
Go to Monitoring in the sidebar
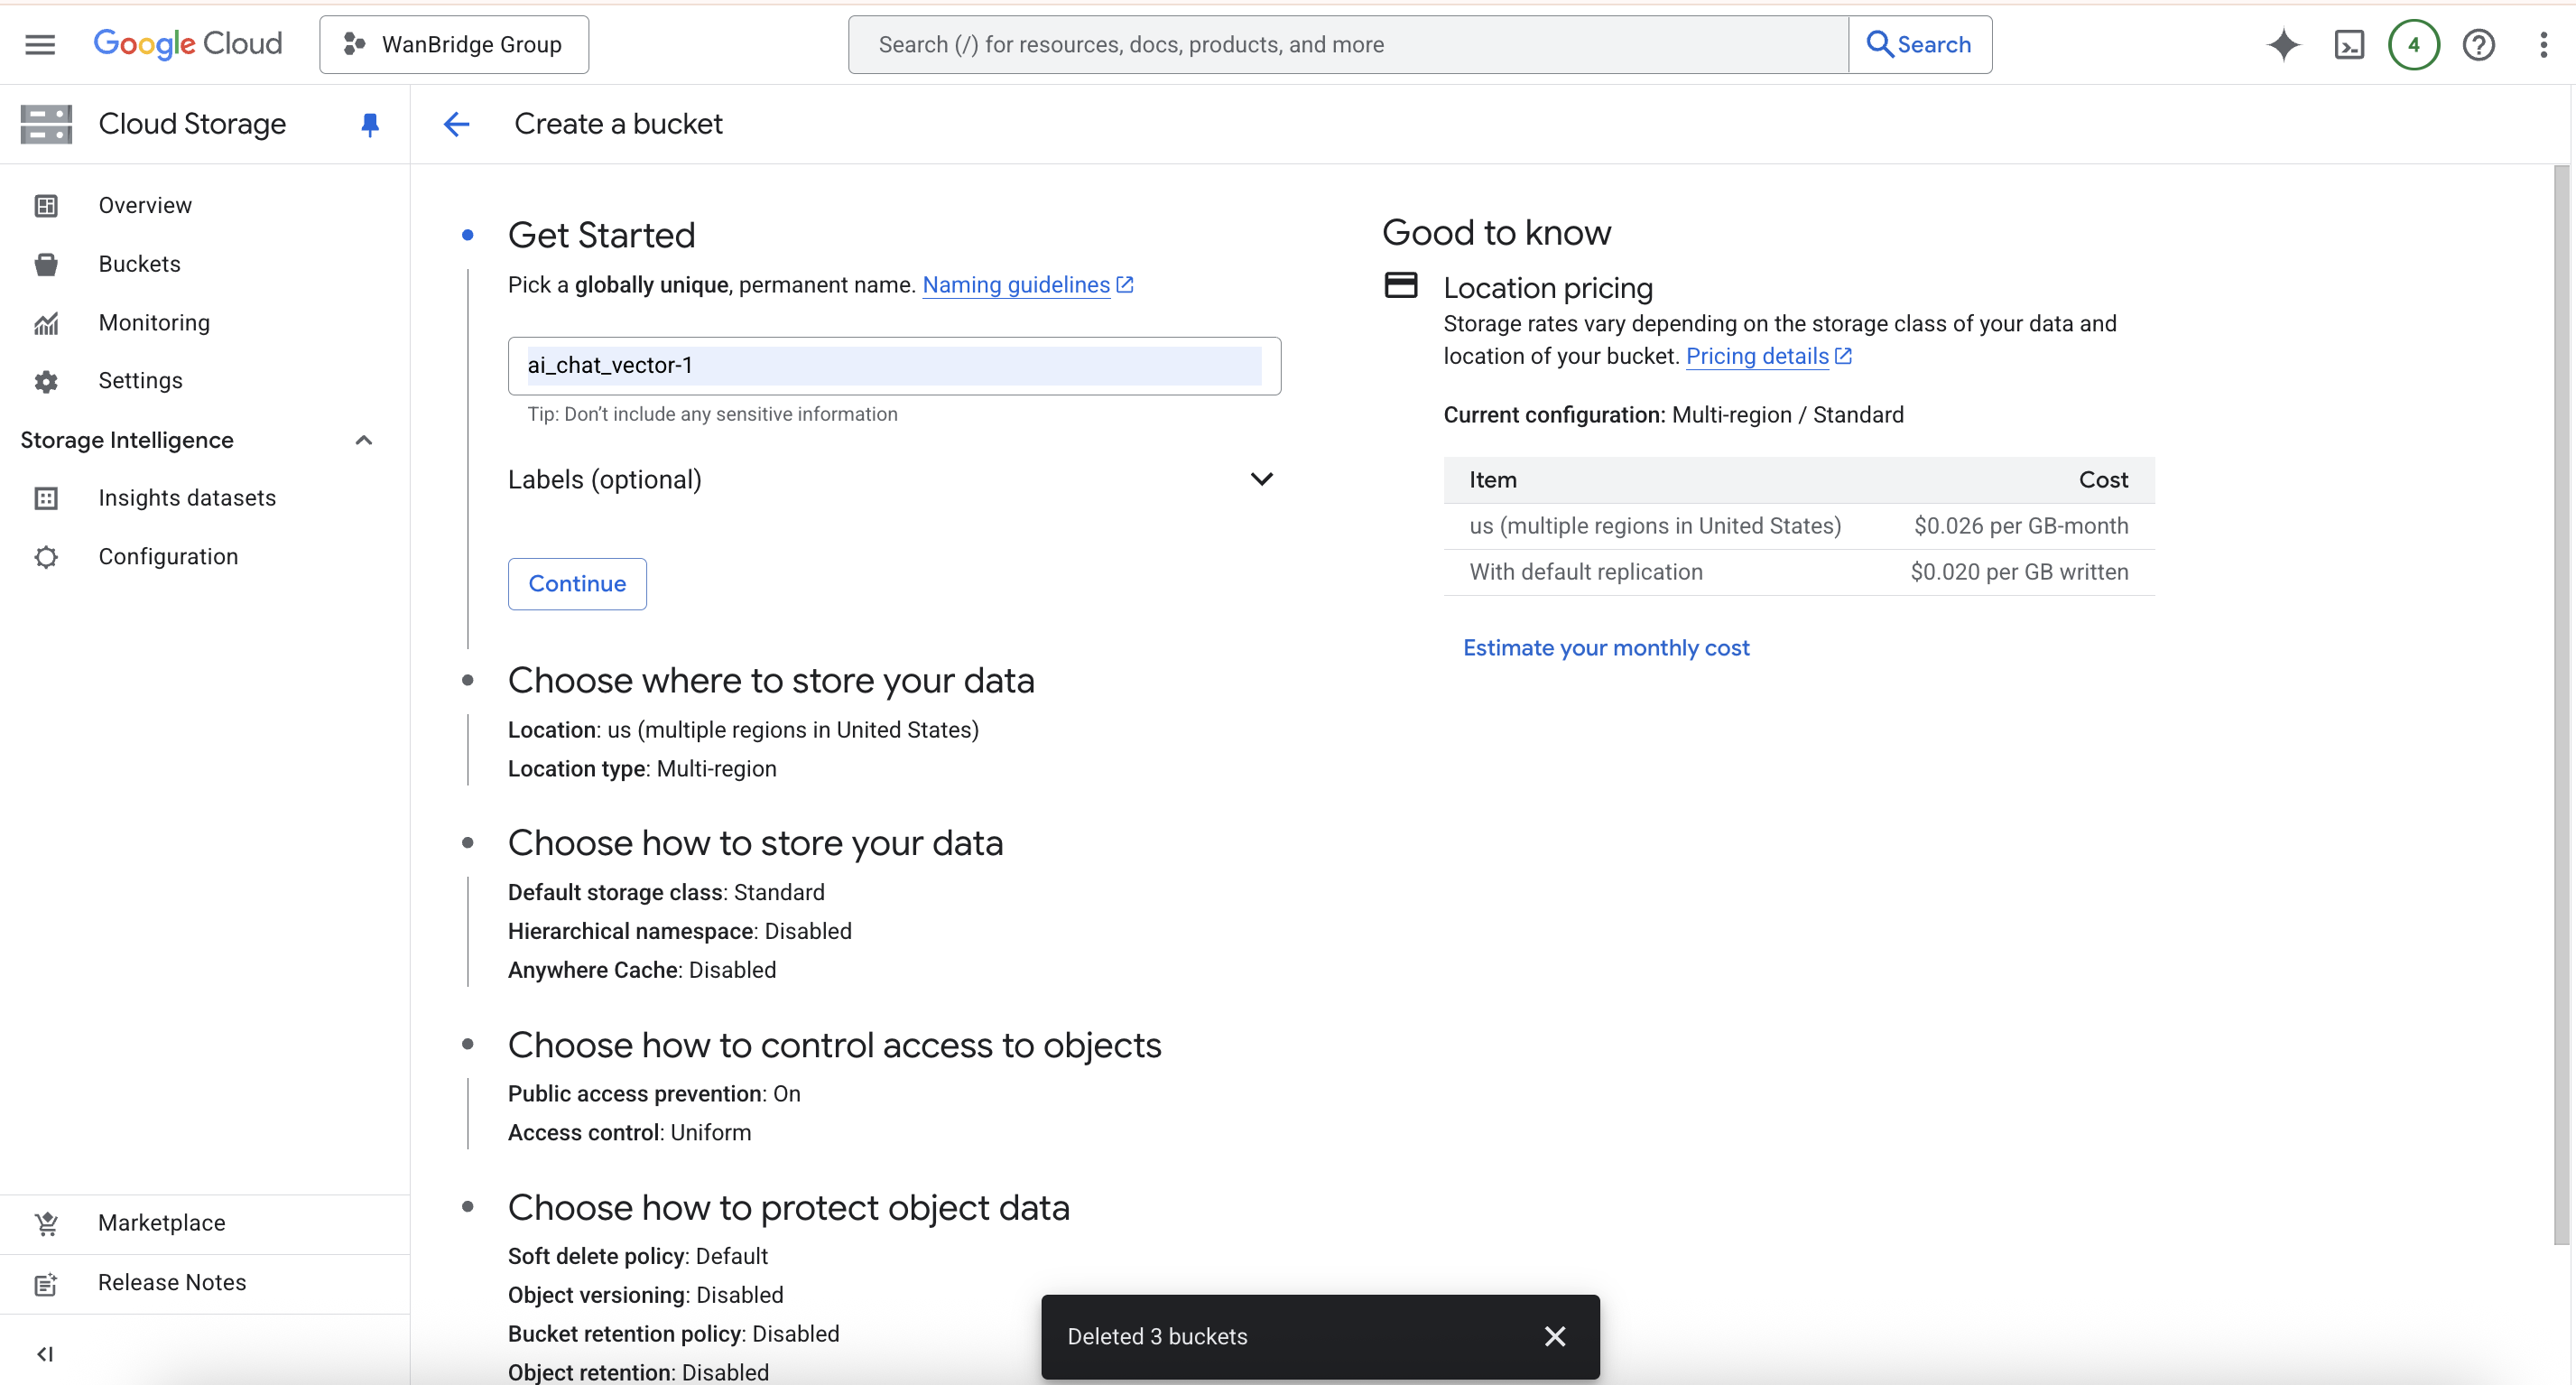pos(154,322)
